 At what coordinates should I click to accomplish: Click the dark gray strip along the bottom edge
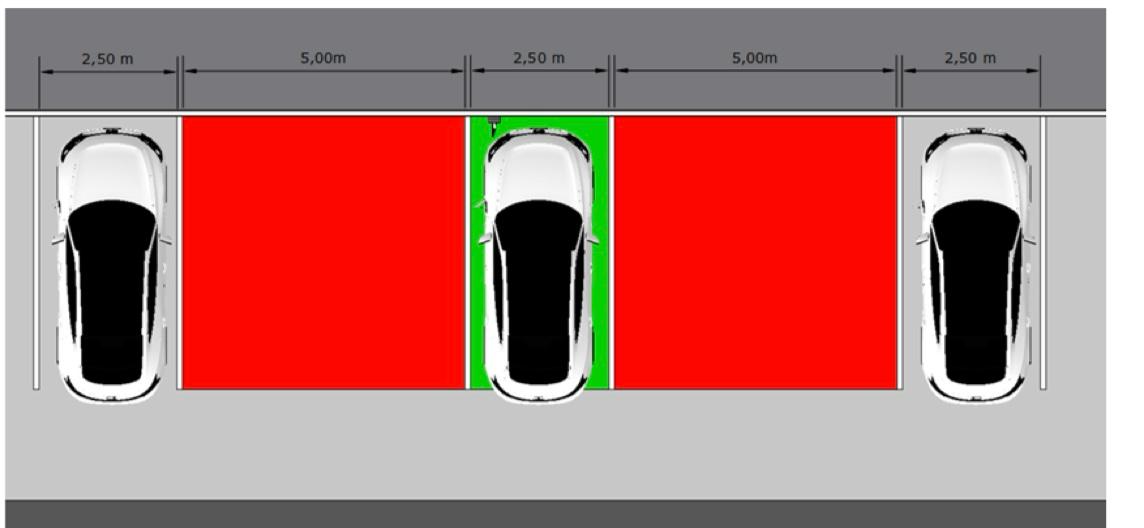(x=555, y=512)
